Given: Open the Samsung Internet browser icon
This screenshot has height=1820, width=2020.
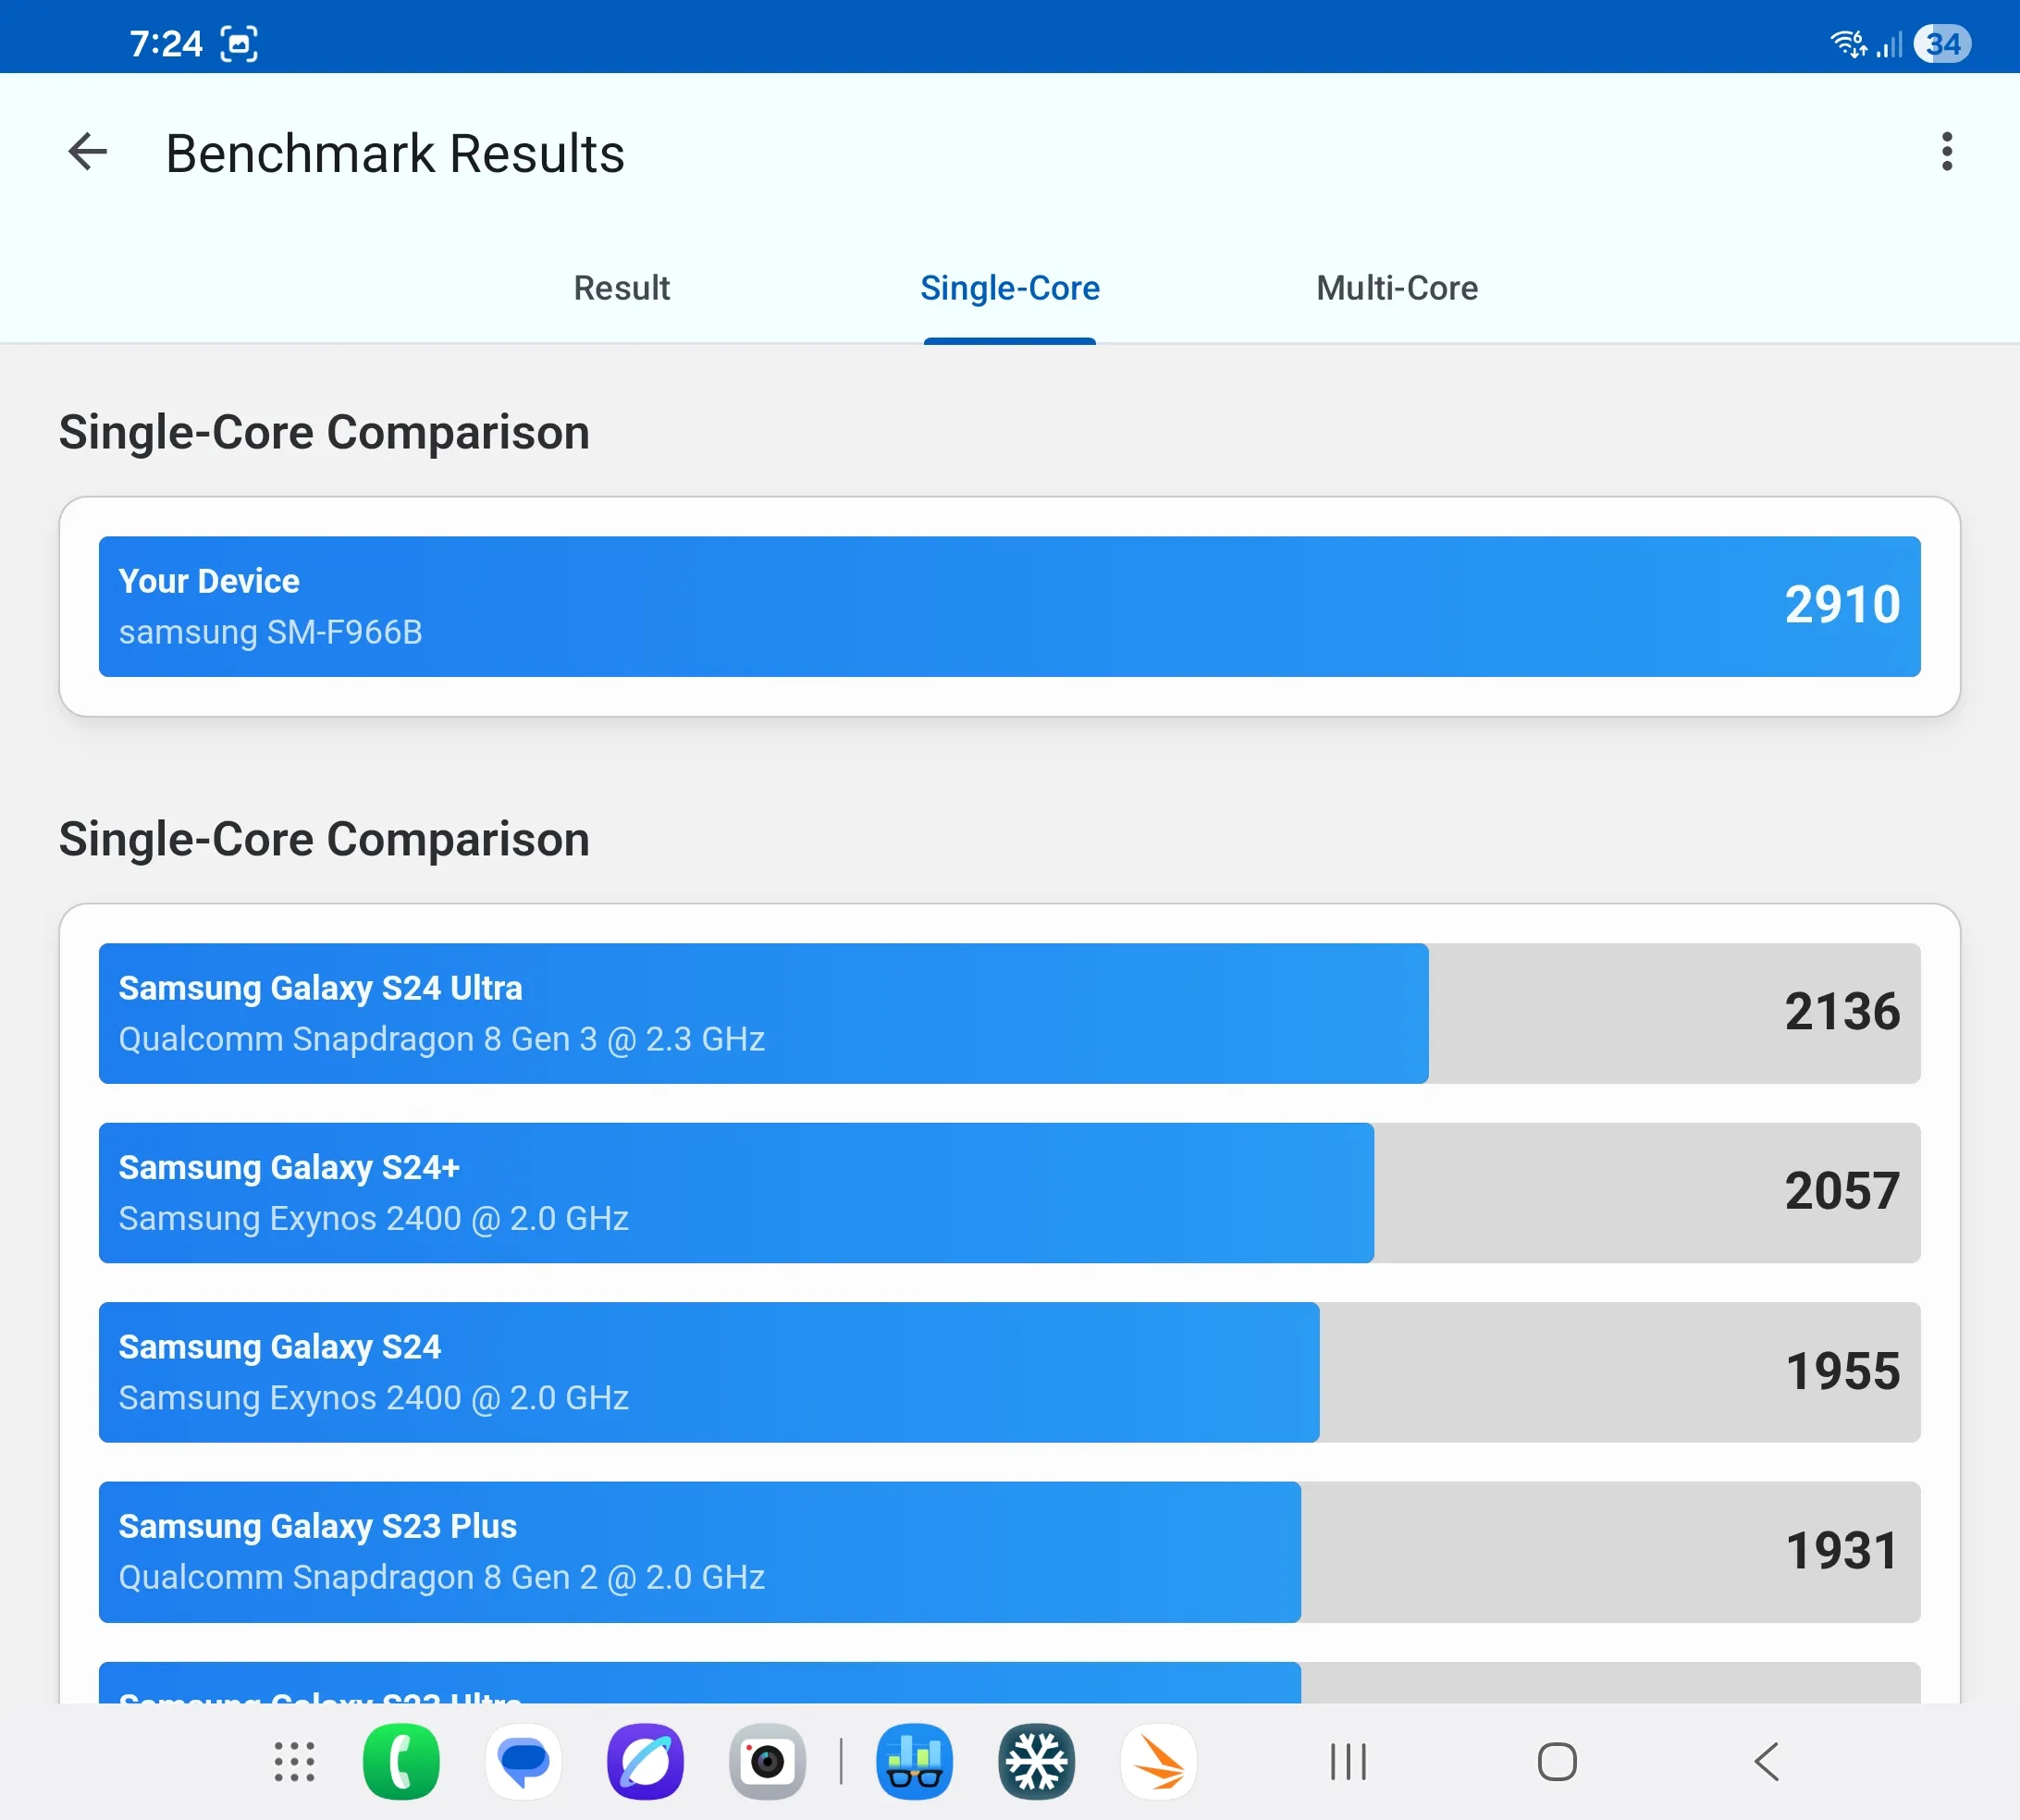Looking at the screenshot, I should [645, 1761].
